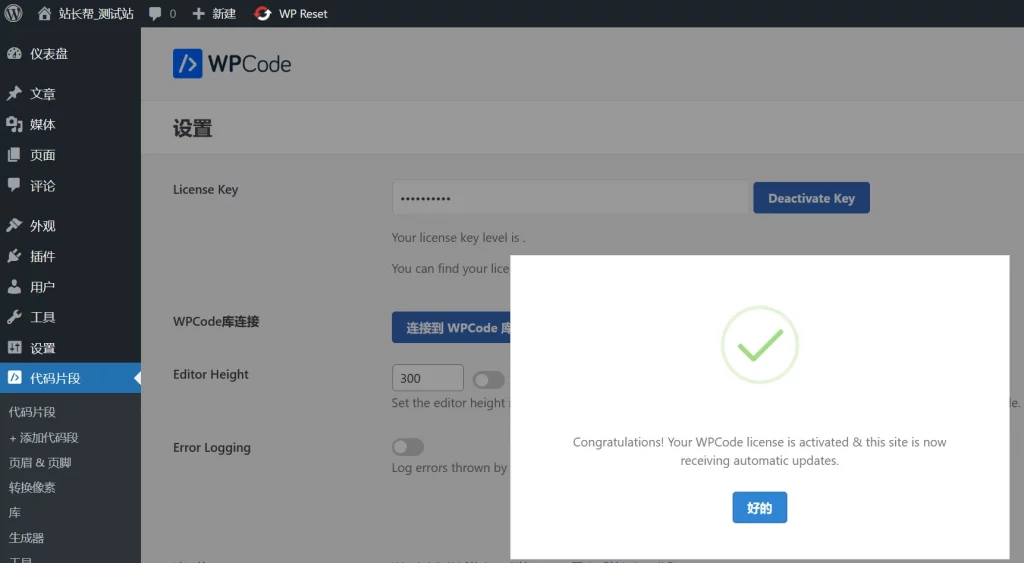
Task: Expand the 用户 users menu
Action: 42,287
